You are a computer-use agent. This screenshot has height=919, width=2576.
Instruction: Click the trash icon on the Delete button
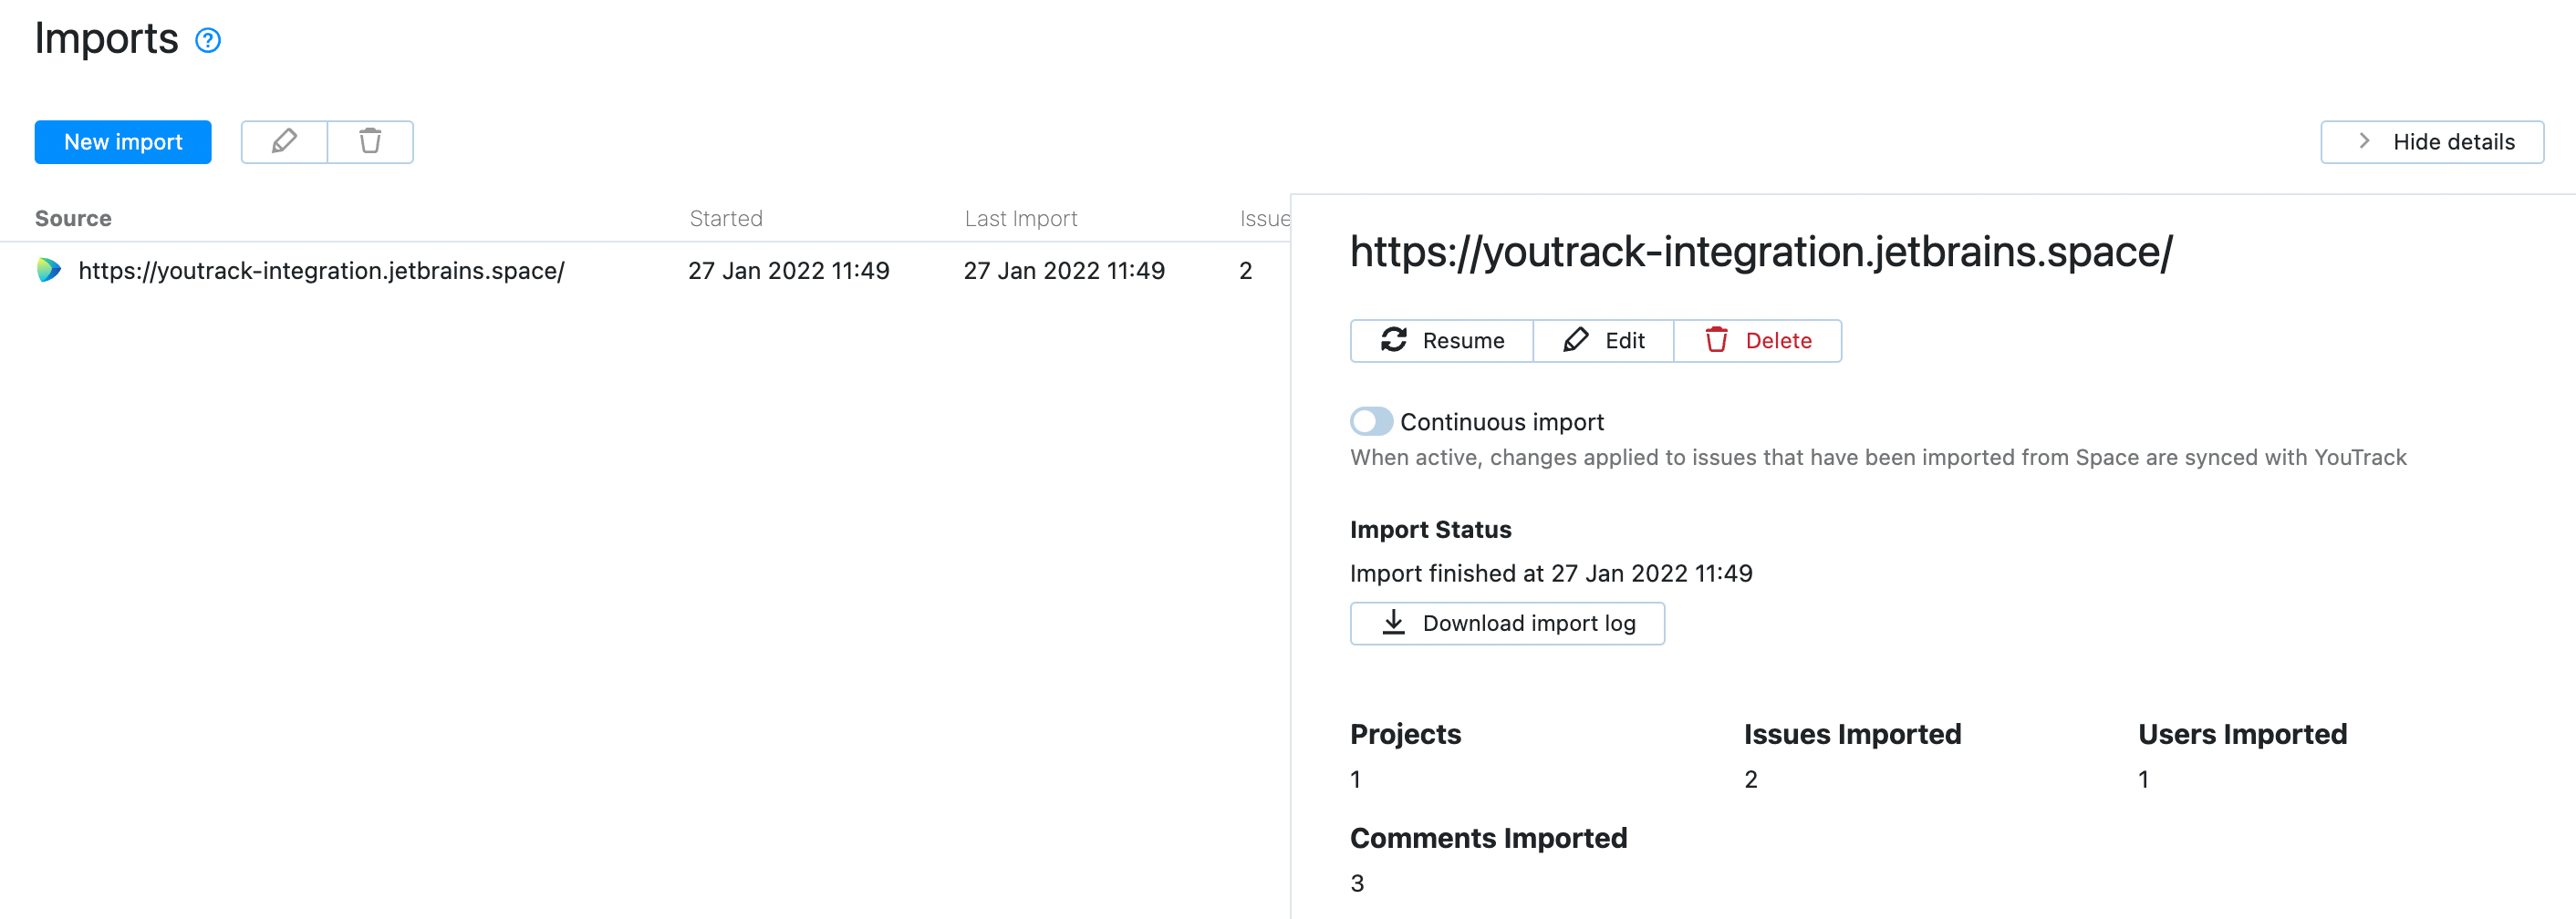(1718, 340)
